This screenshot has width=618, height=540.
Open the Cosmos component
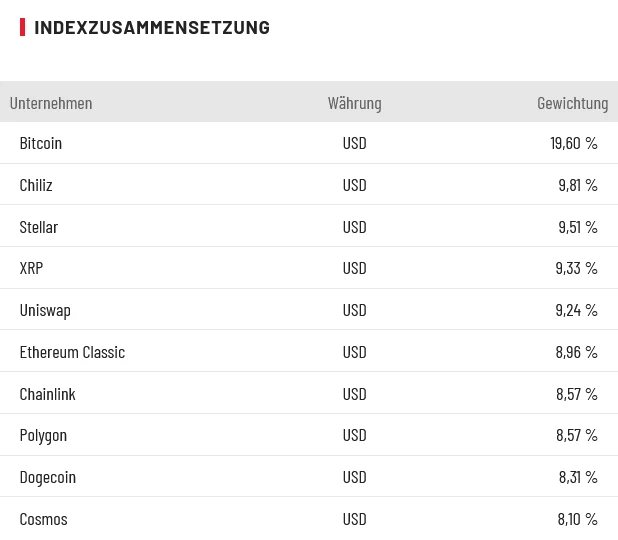pos(44,519)
